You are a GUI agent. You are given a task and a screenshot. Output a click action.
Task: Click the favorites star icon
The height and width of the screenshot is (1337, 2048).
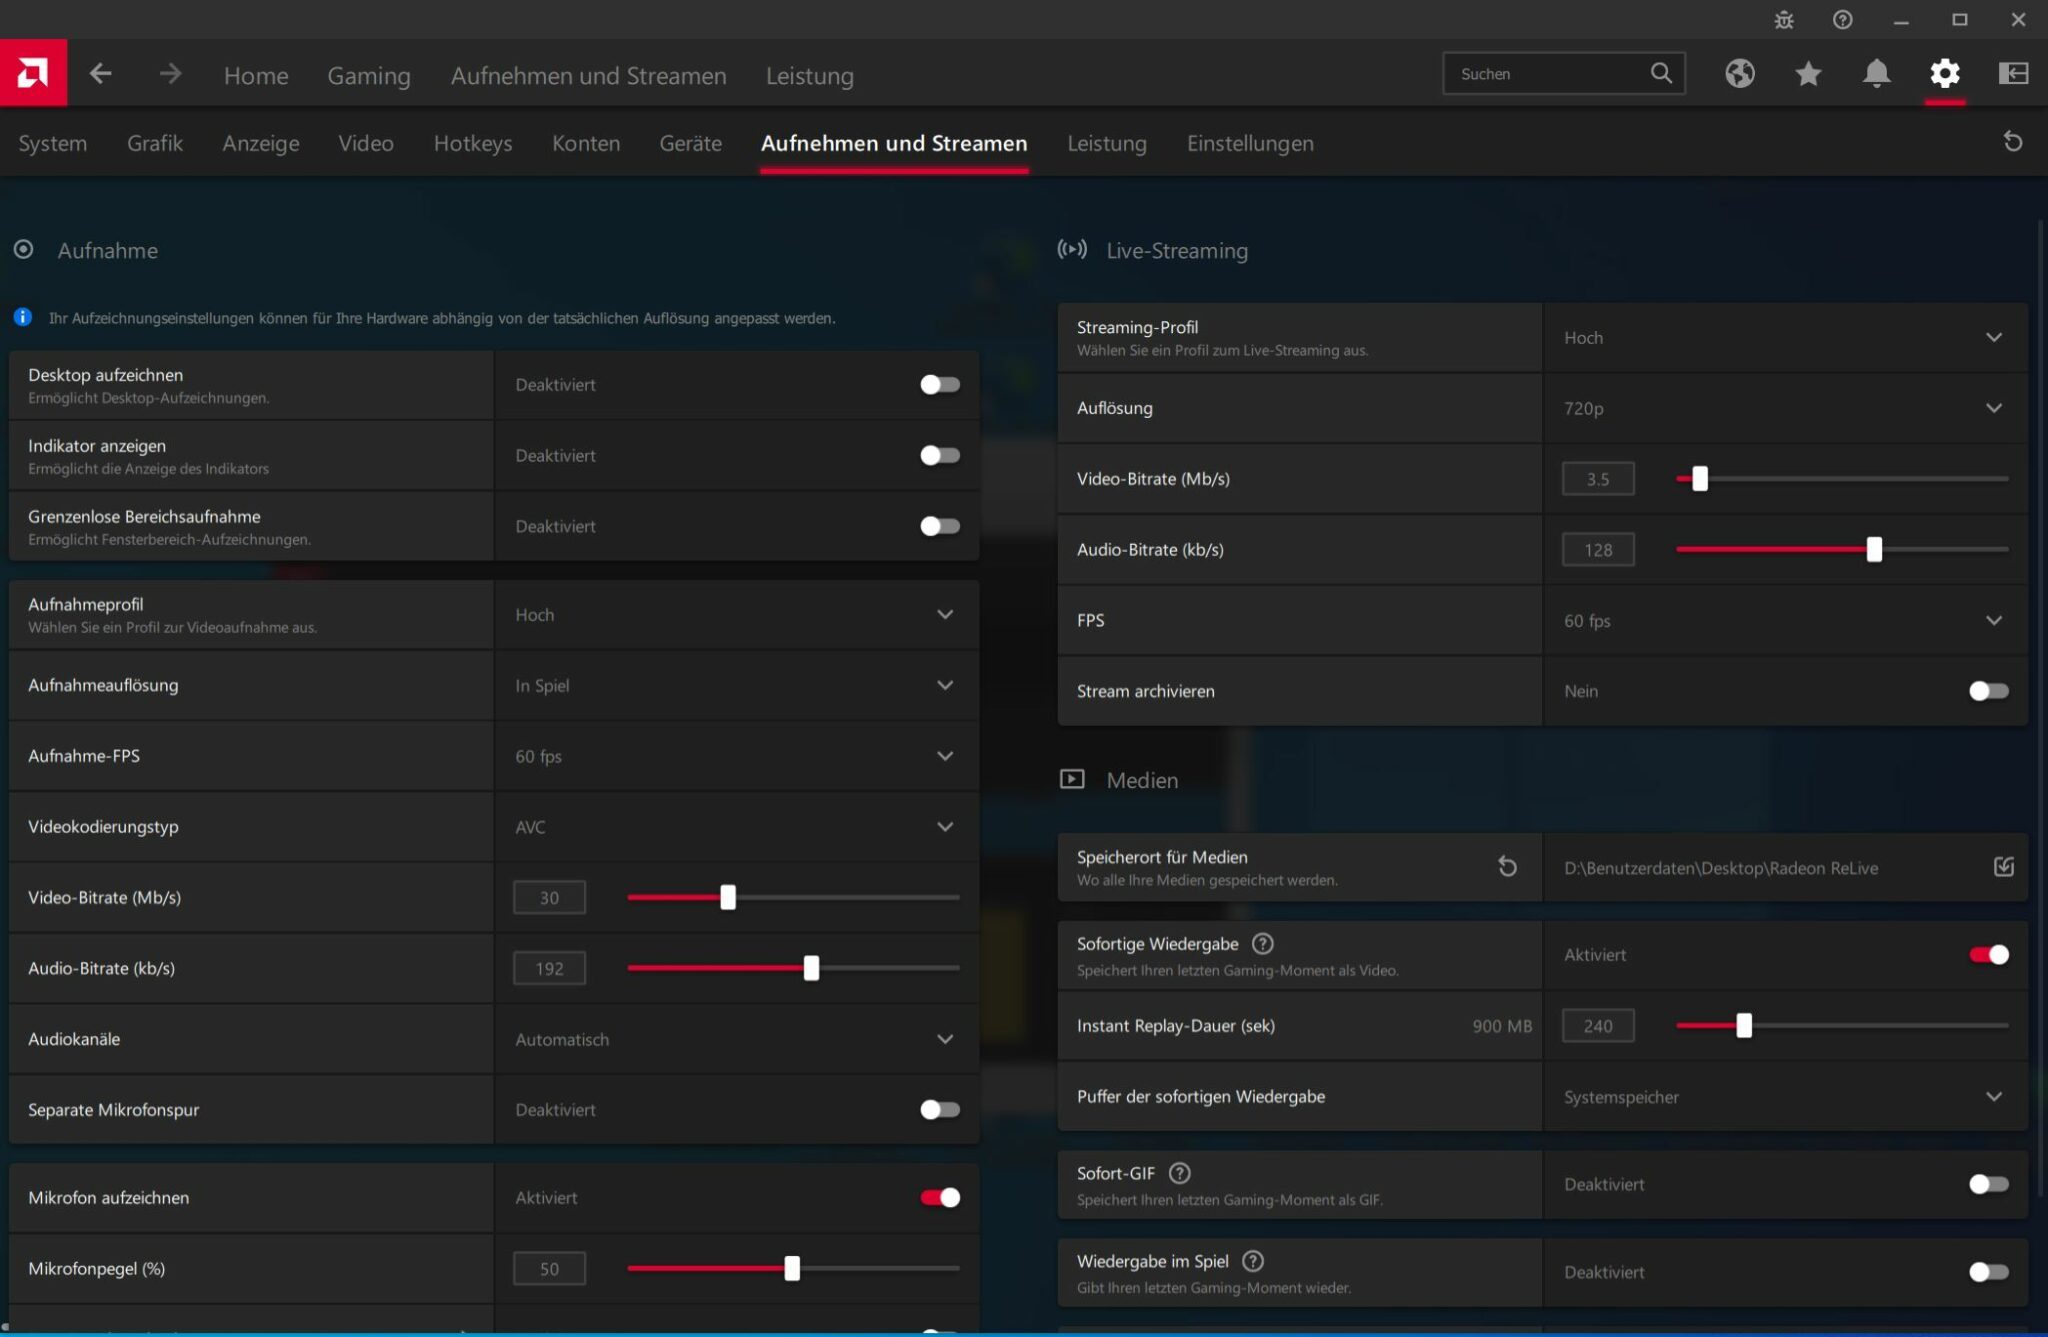coord(1807,73)
